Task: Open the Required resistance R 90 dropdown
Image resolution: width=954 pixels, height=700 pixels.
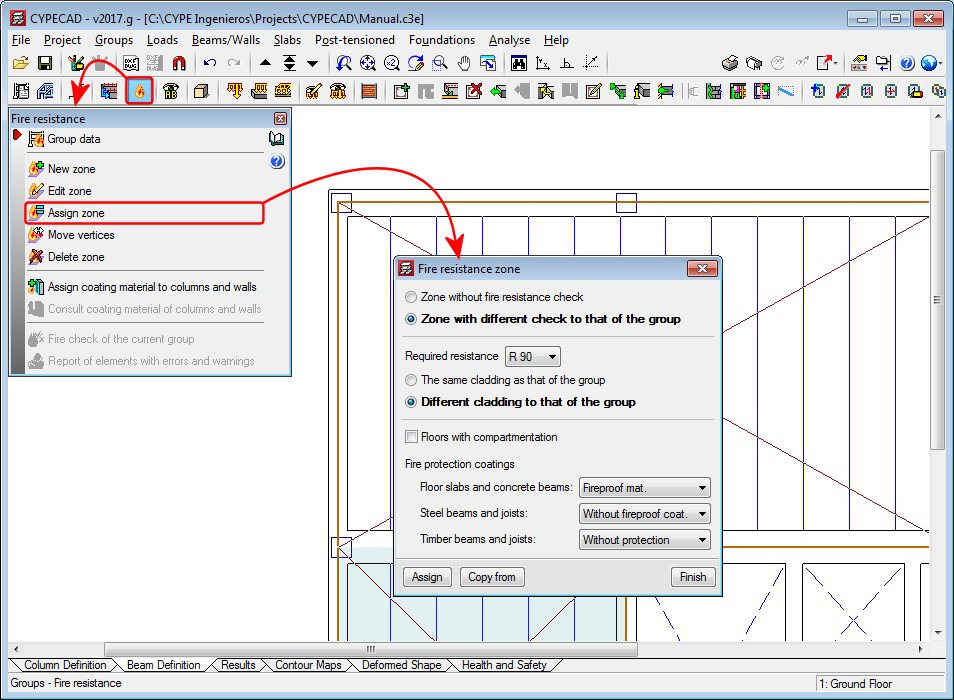Action: click(x=533, y=356)
